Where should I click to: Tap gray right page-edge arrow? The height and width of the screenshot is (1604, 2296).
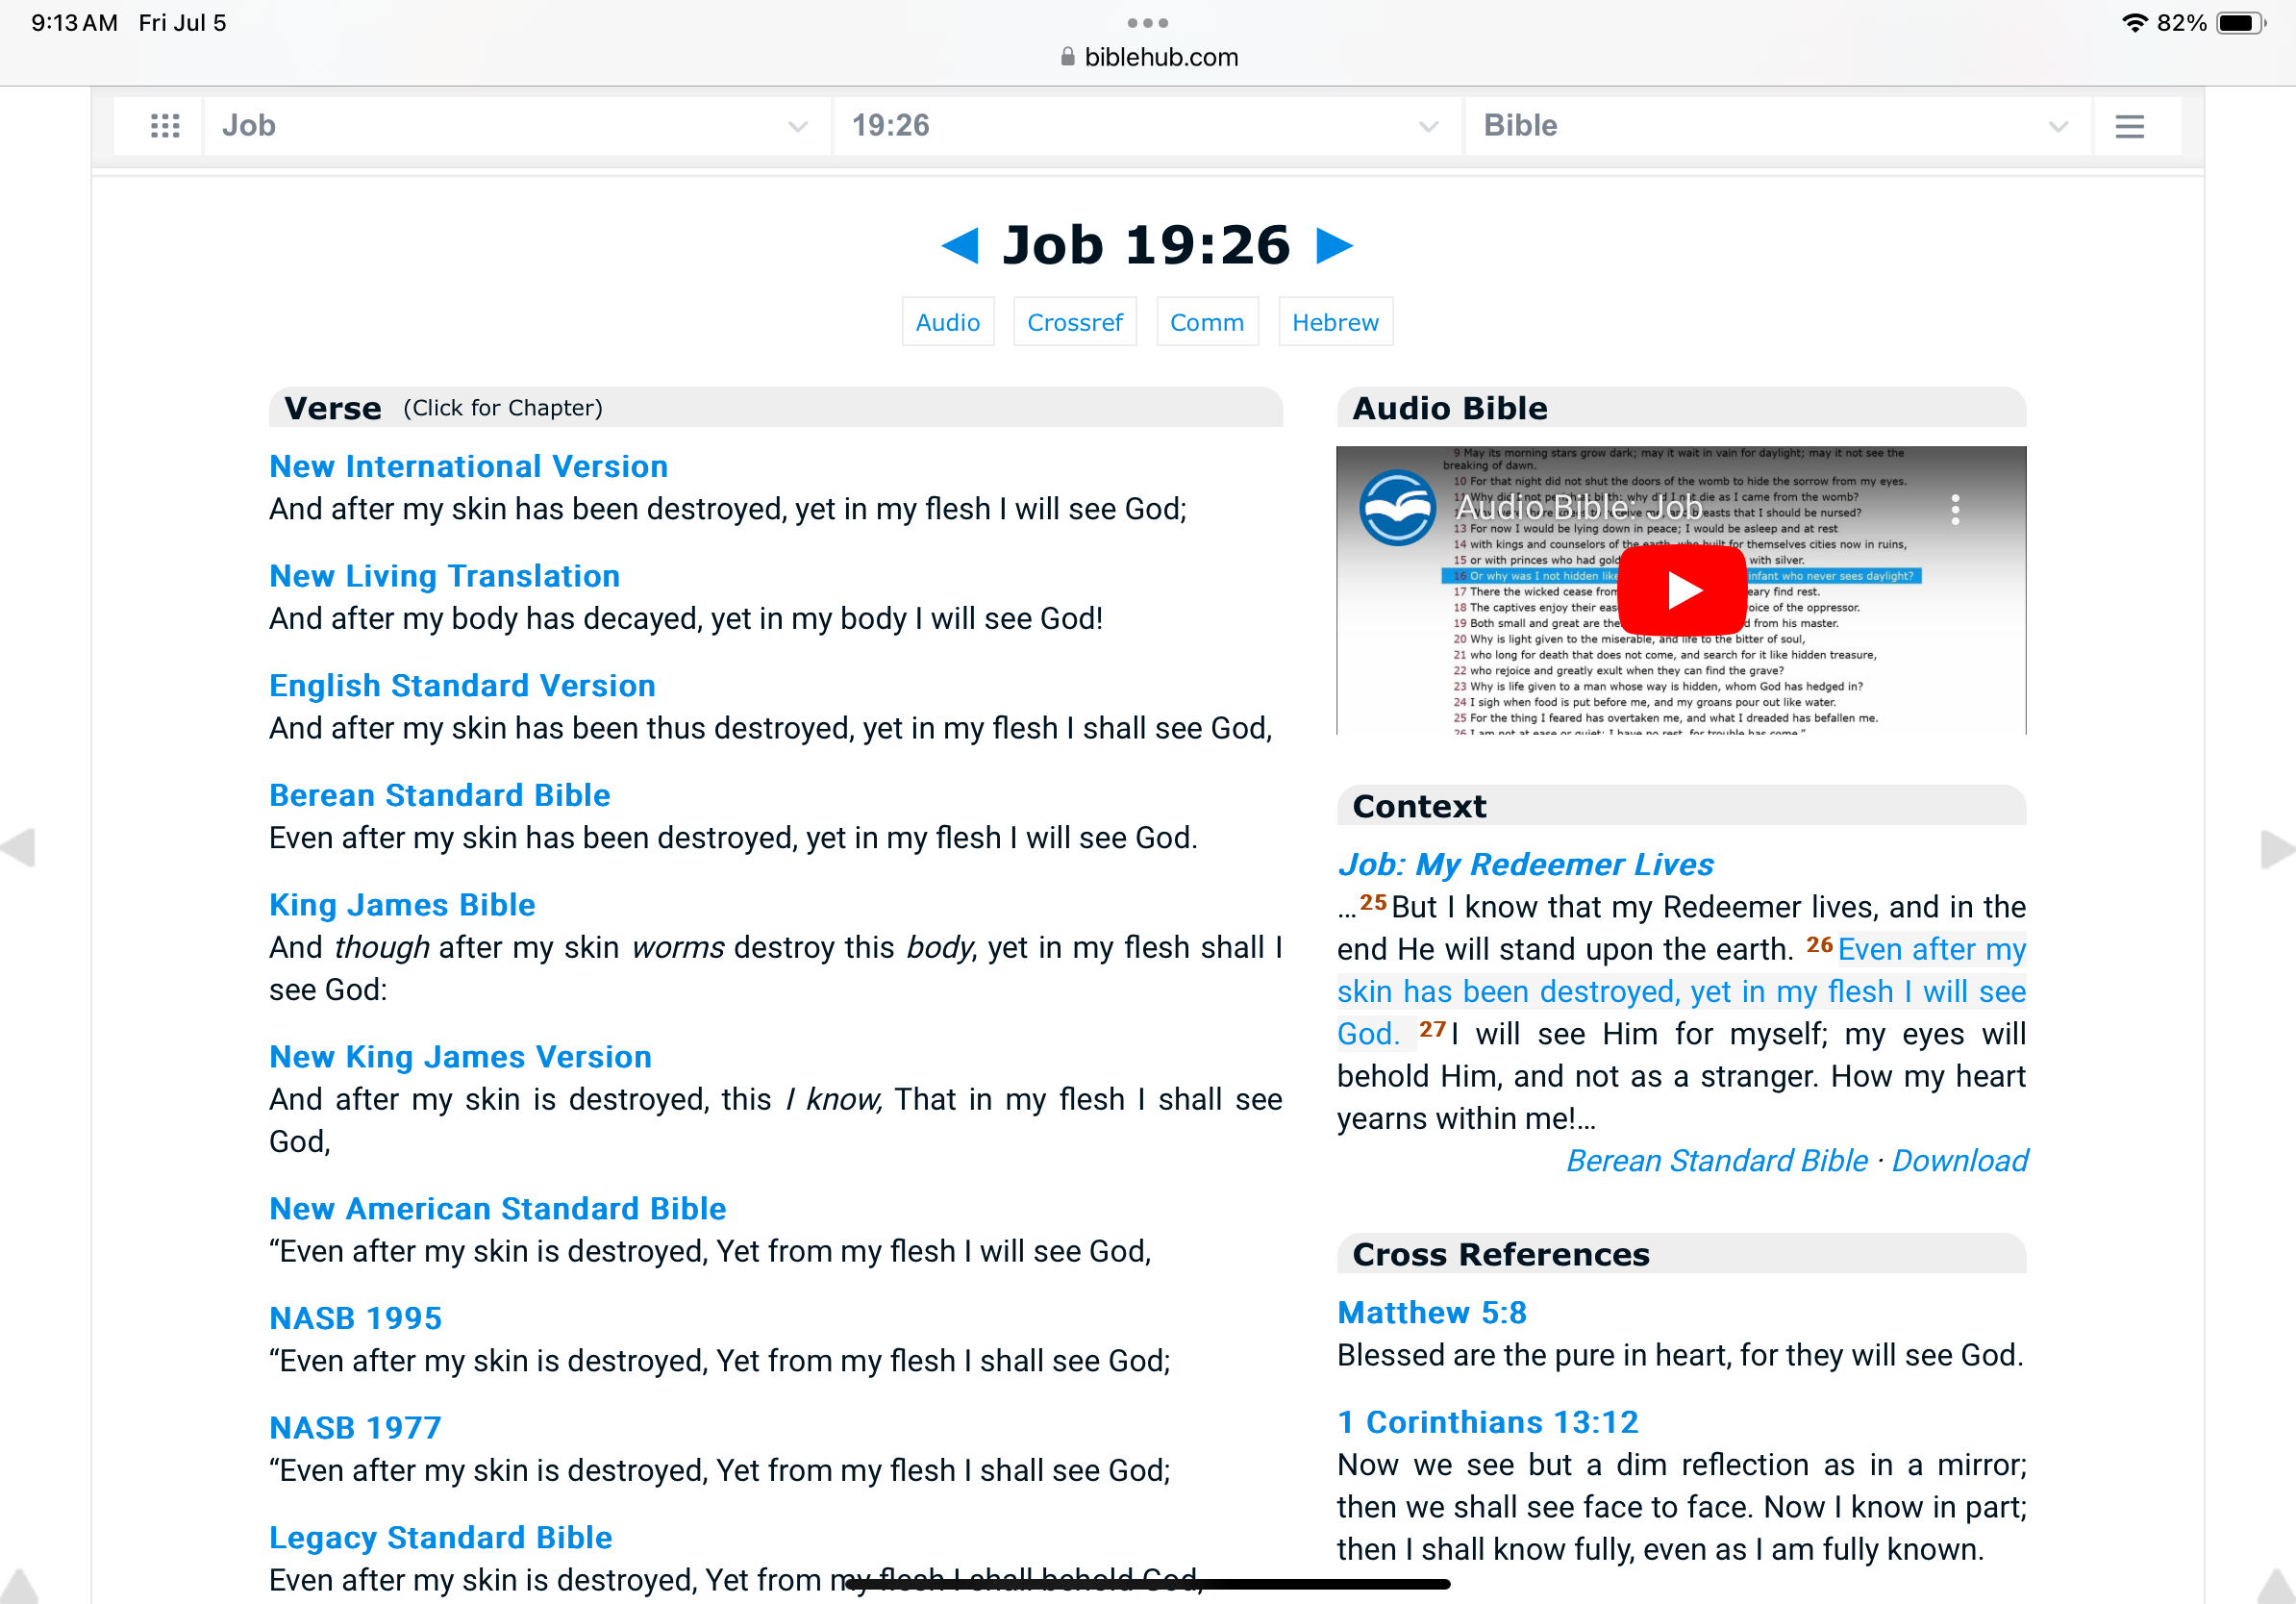pos(2277,848)
